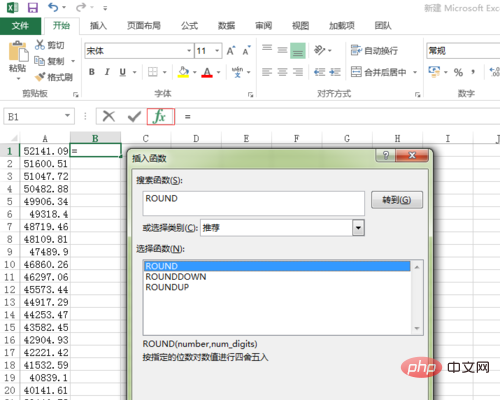Image resolution: width=500 pixels, height=400 pixels.
Task: Click Merge and Center (合并后居中) button
Action: point(379,72)
